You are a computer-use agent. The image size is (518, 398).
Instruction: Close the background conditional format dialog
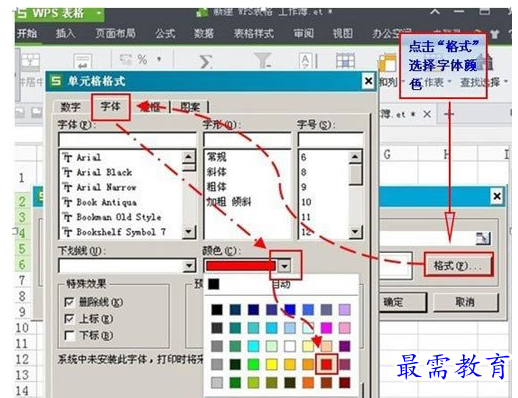point(497,196)
